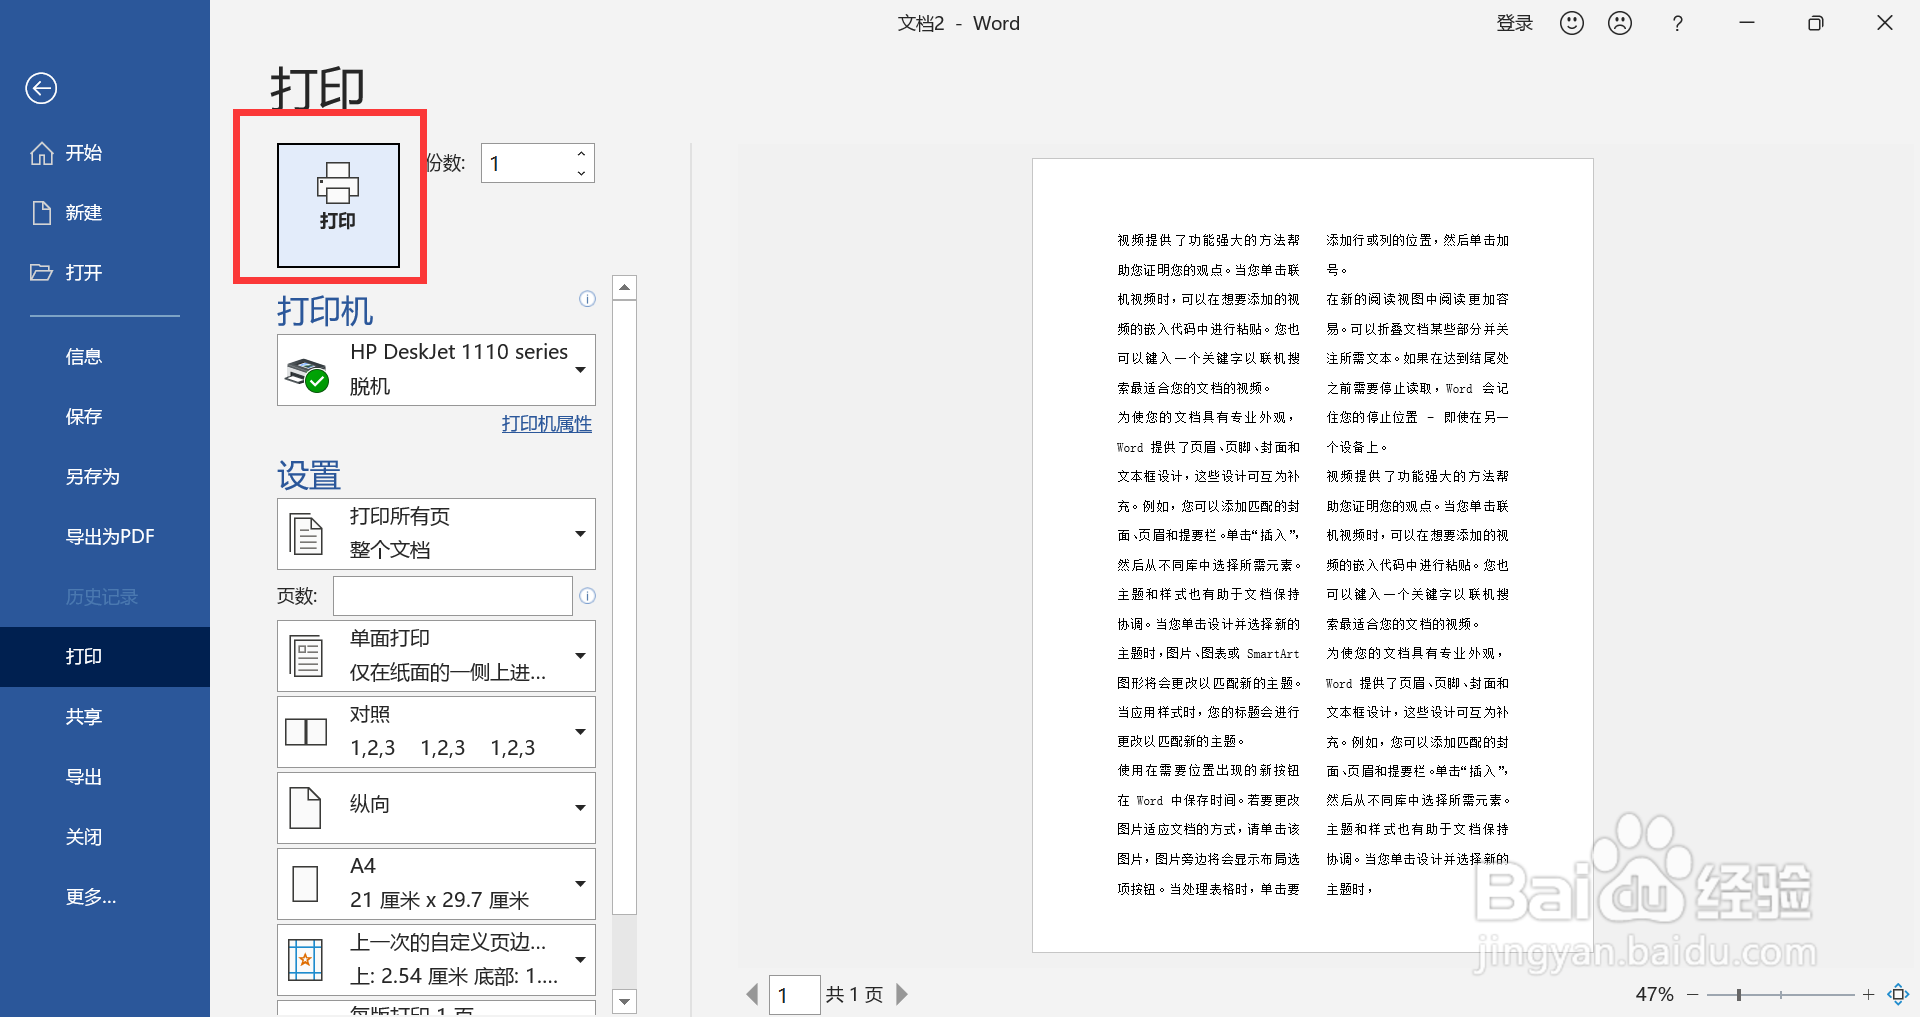This screenshot has width=1920, height=1017.
Task: Open the Portrait orientation (纵向) dropdown
Action: coord(436,808)
